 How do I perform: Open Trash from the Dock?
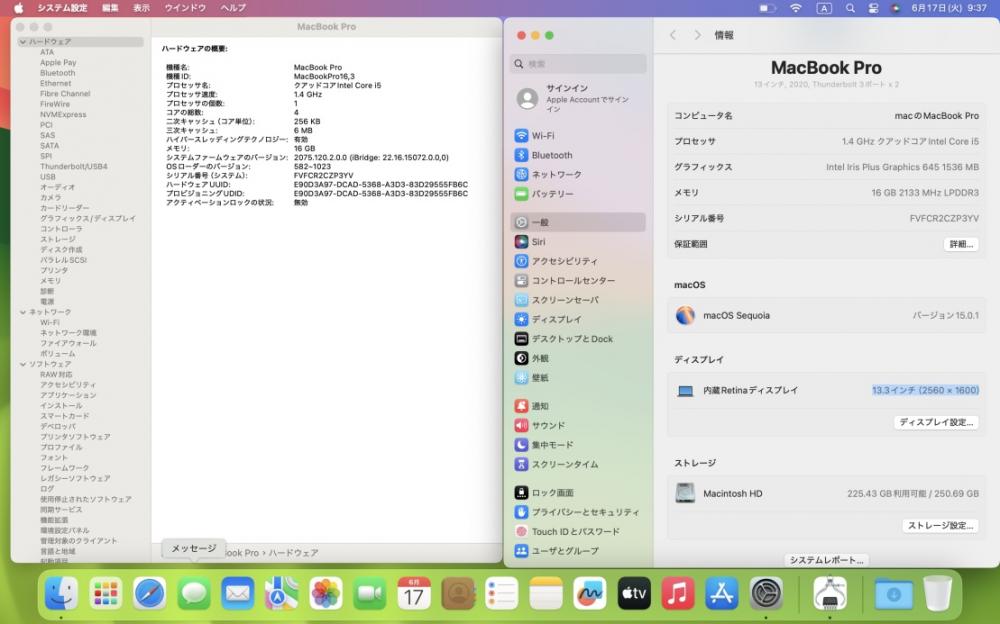[938, 593]
